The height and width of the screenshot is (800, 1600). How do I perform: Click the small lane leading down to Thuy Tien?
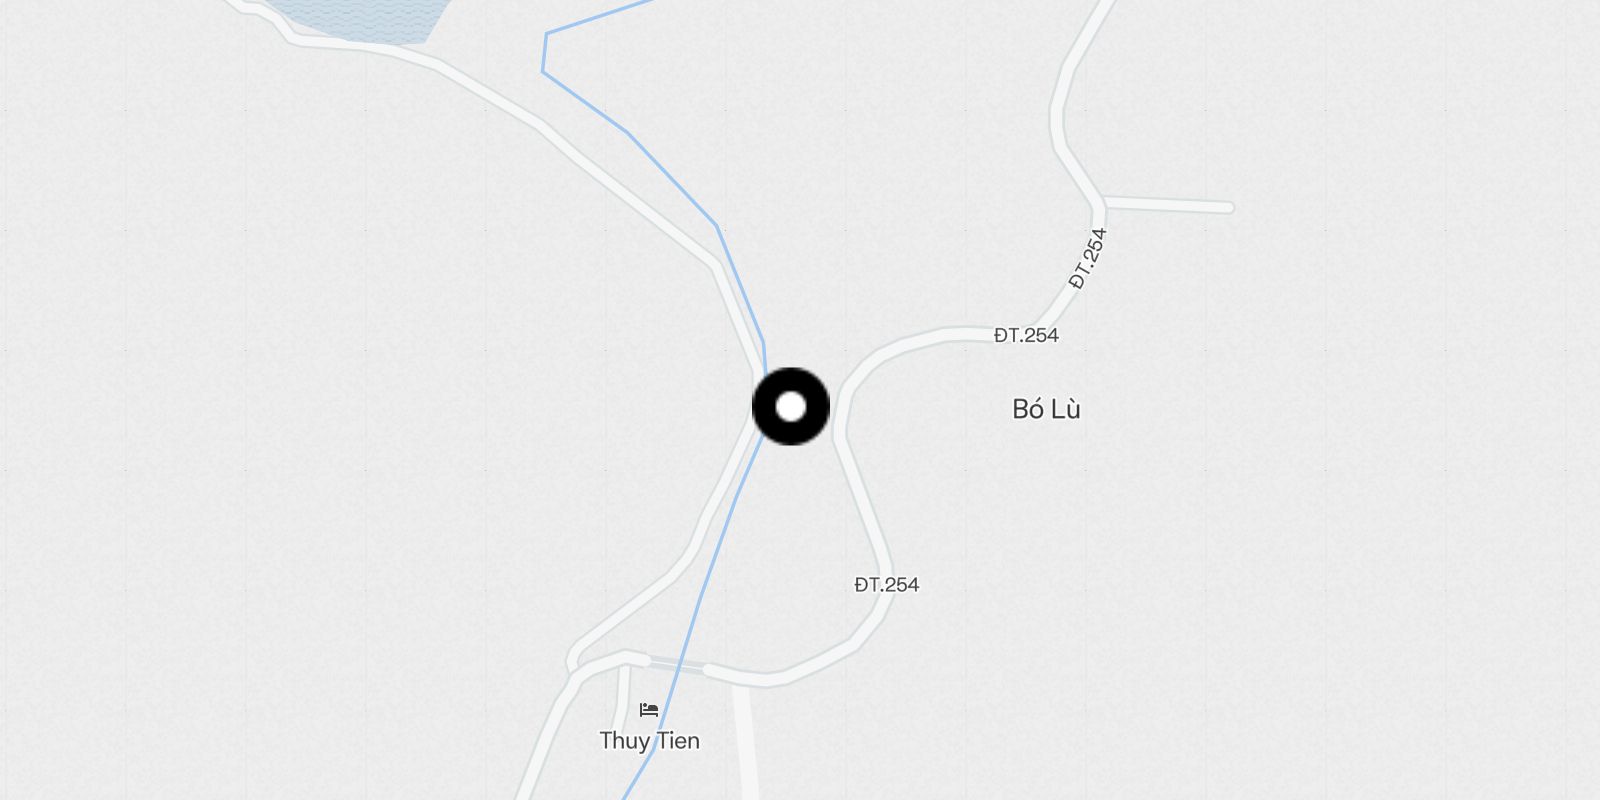coord(622,700)
